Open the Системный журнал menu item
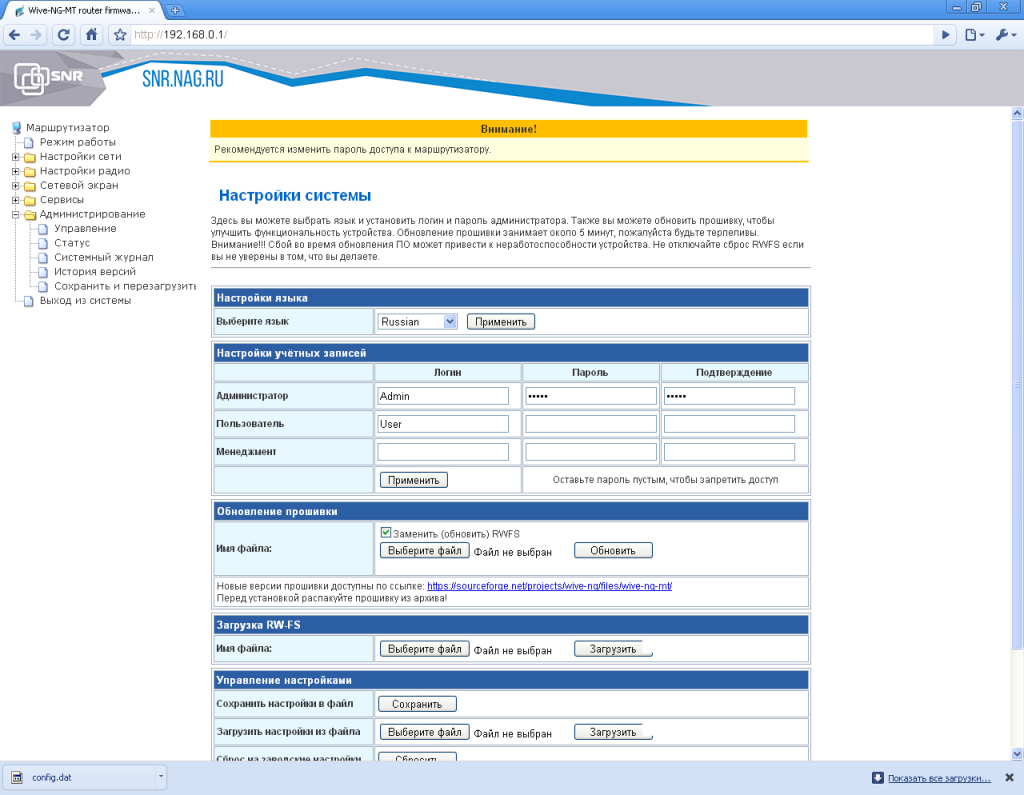Image resolution: width=1024 pixels, height=795 pixels. tap(103, 257)
